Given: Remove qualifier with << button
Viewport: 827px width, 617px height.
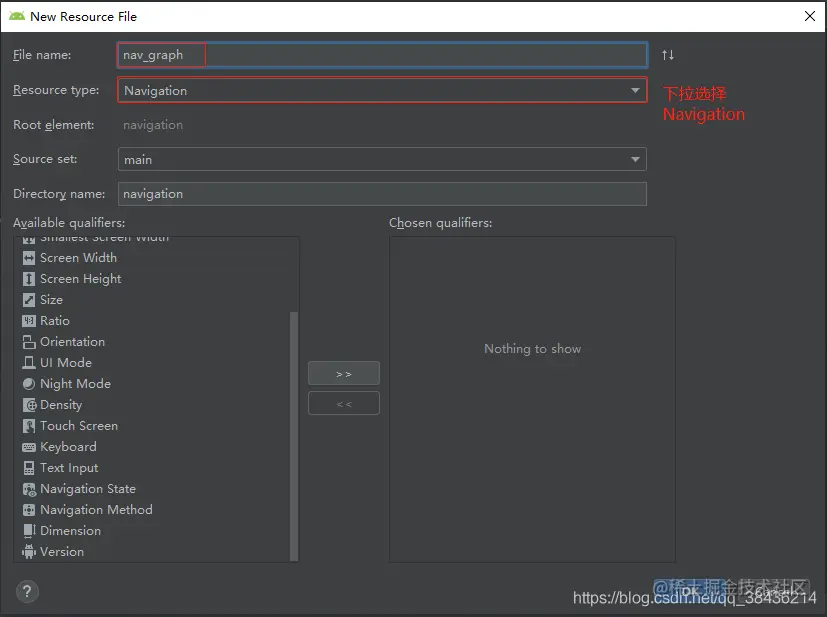Looking at the screenshot, I should click(344, 403).
